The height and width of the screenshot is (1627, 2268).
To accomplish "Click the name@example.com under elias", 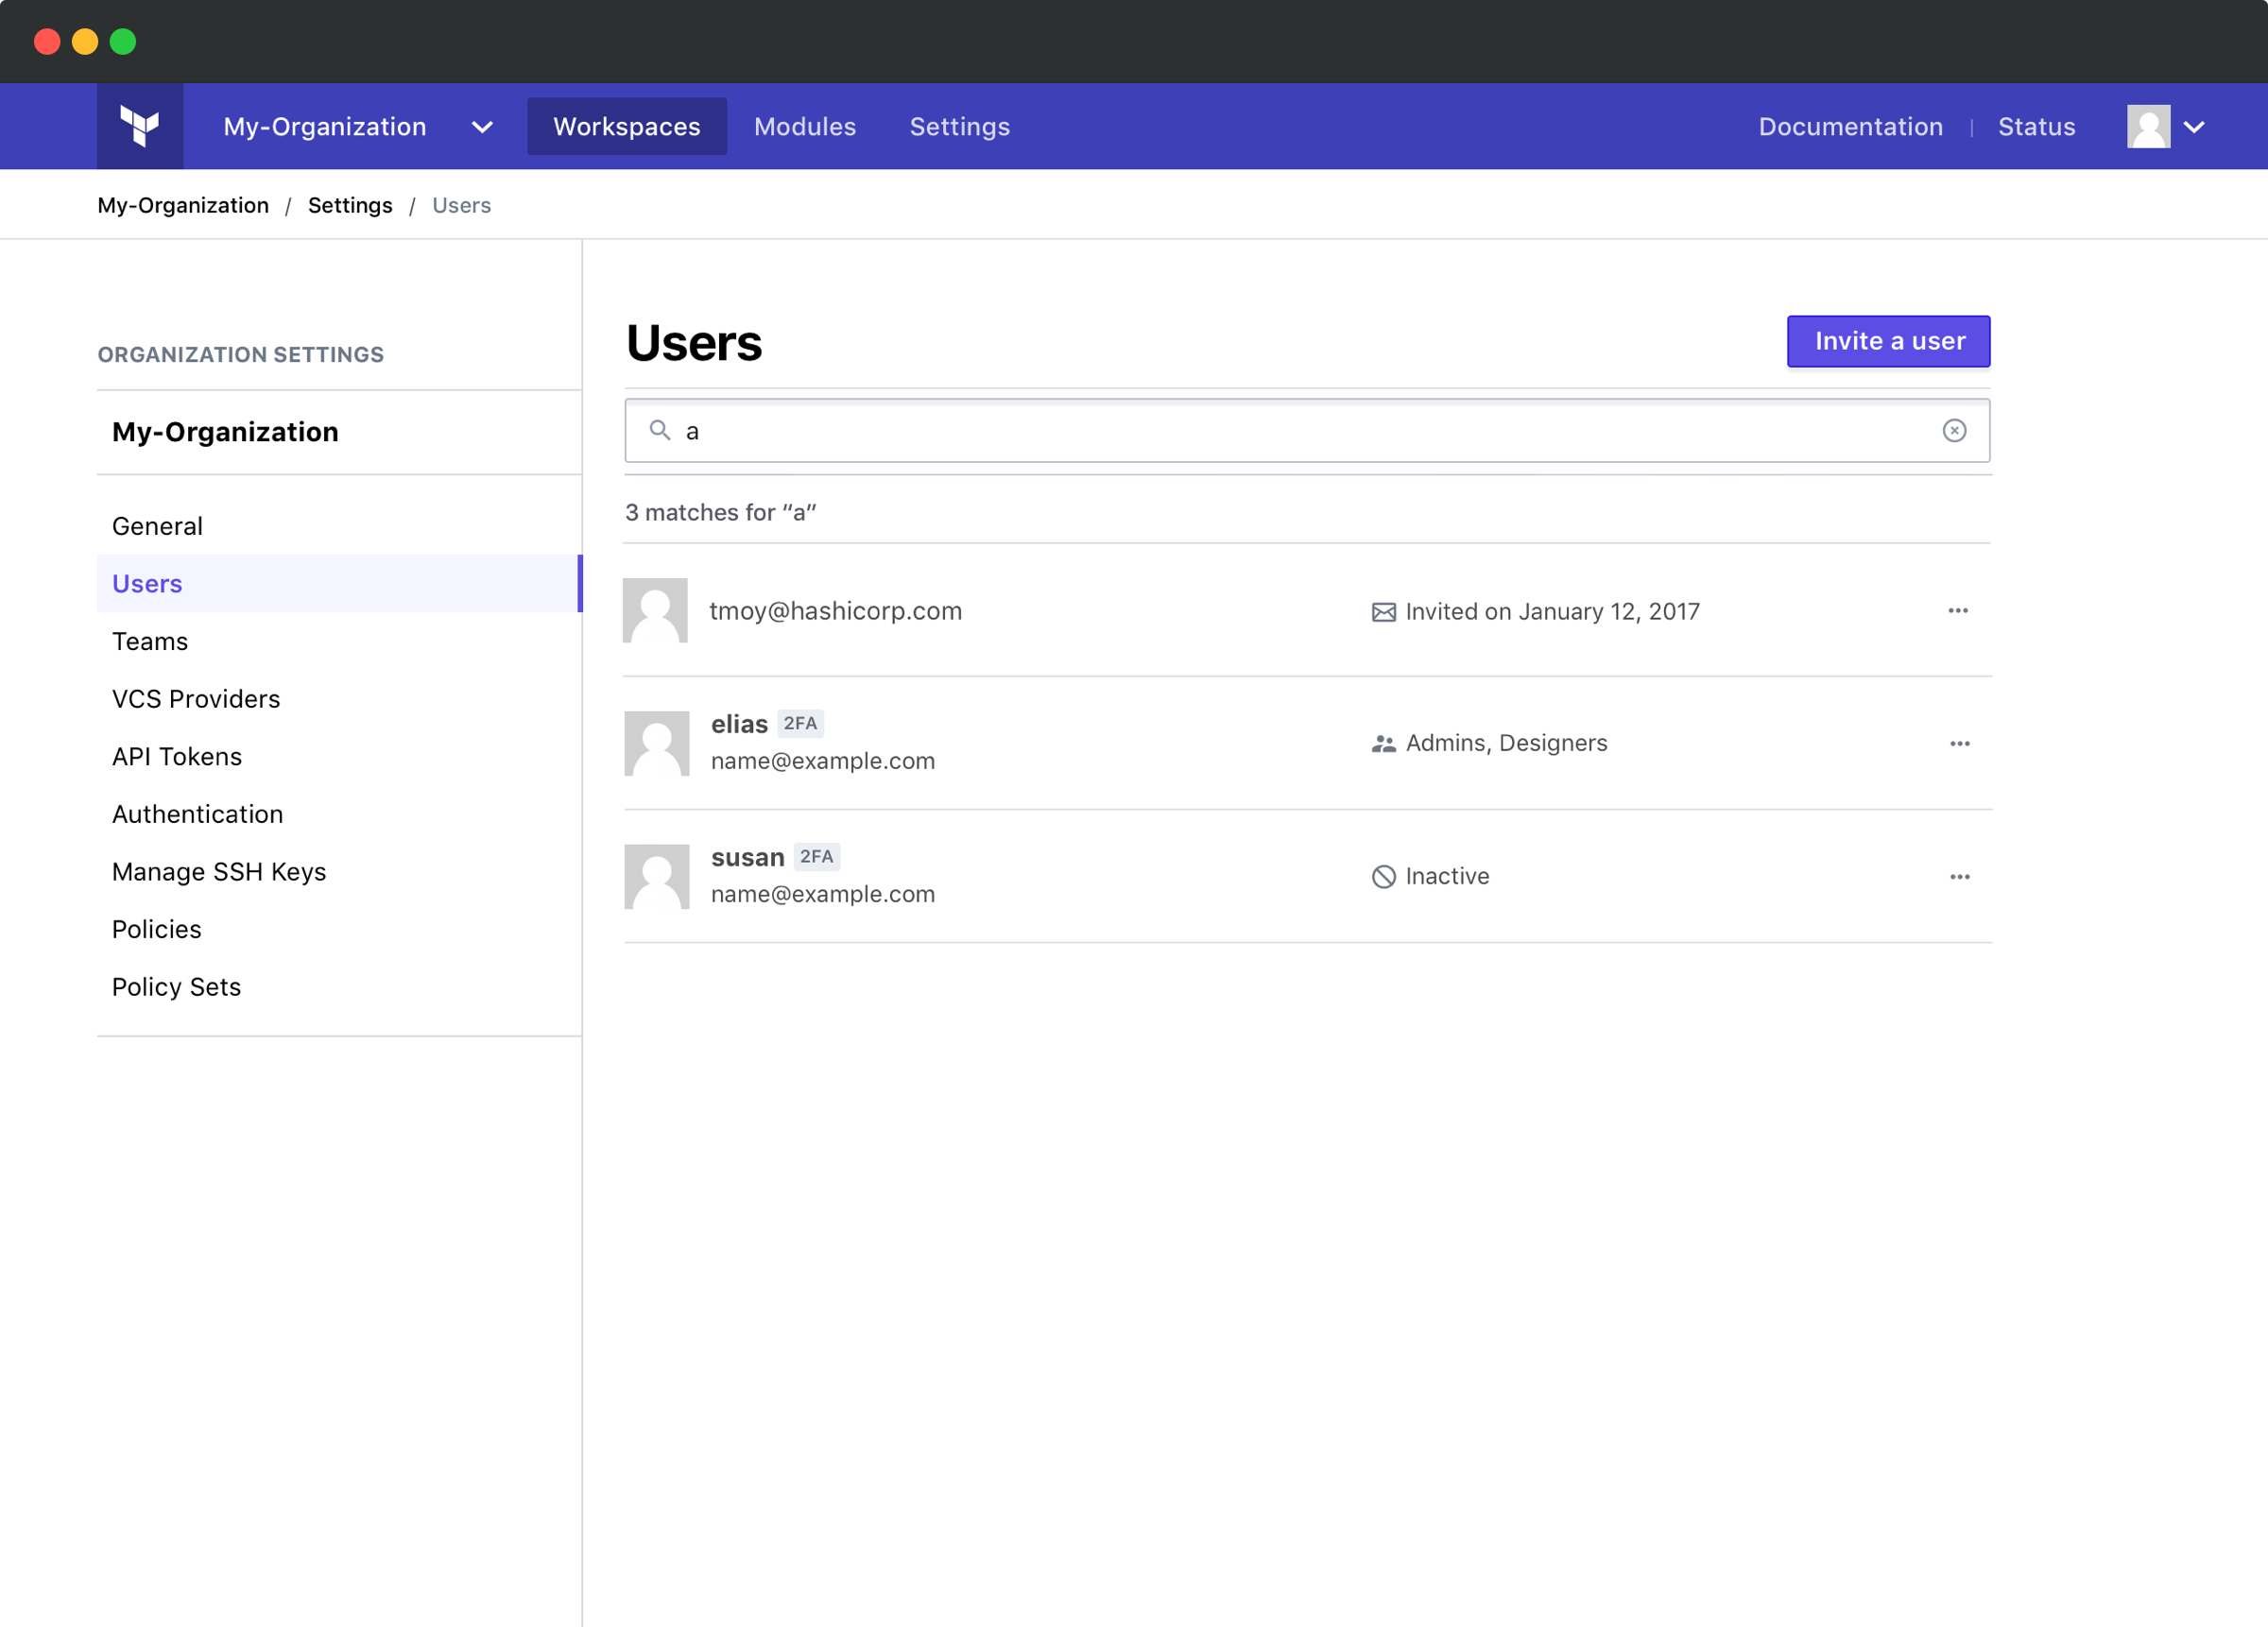I will coord(822,761).
